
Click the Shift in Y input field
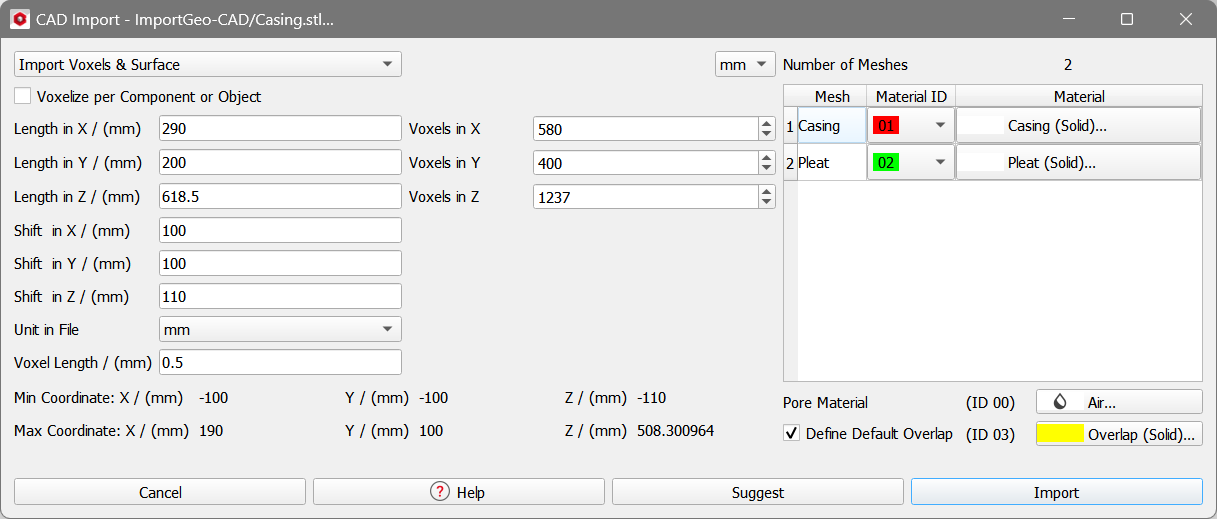pyautogui.click(x=280, y=263)
